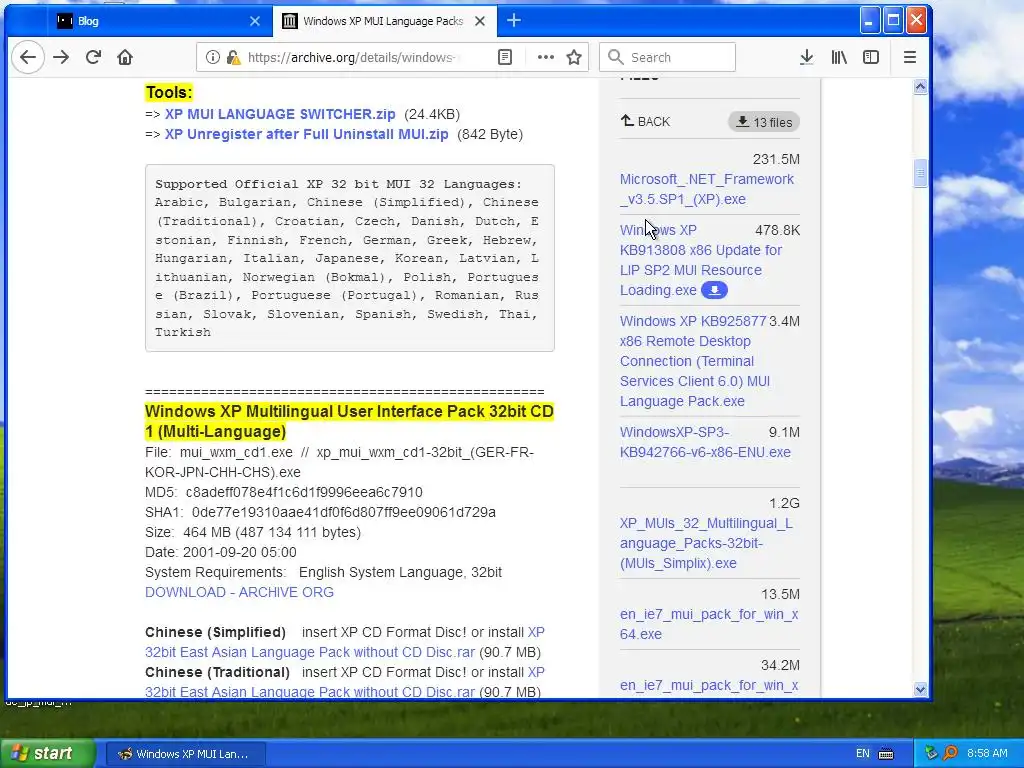Viewport: 1024px width, 768px height.
Task: Show site information icon in address bar
Action: tap(213, 57)
